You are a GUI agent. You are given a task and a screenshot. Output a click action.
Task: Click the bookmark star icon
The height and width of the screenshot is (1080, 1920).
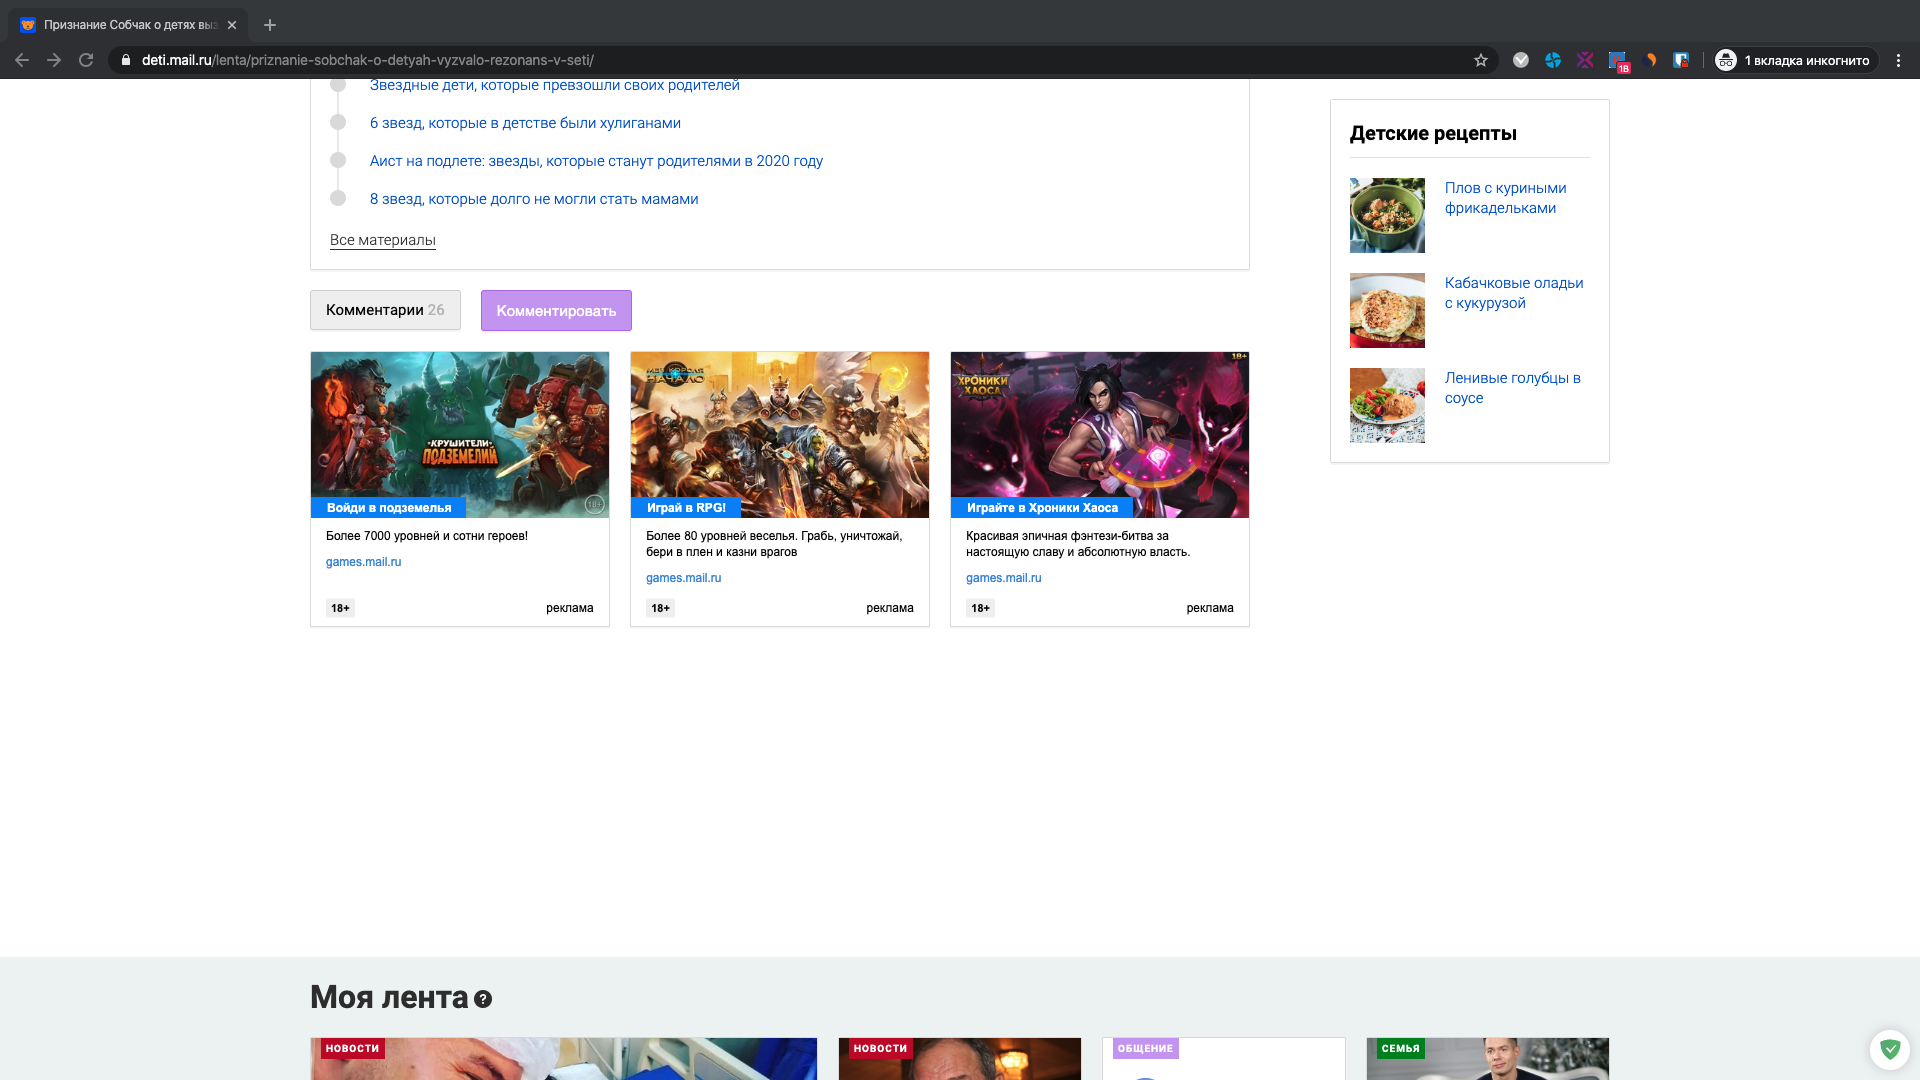pyautogui.click(x=1481, y=60)
